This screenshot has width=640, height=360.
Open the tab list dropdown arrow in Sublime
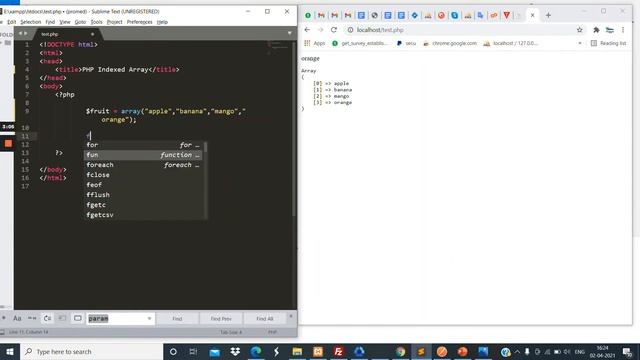290,33
